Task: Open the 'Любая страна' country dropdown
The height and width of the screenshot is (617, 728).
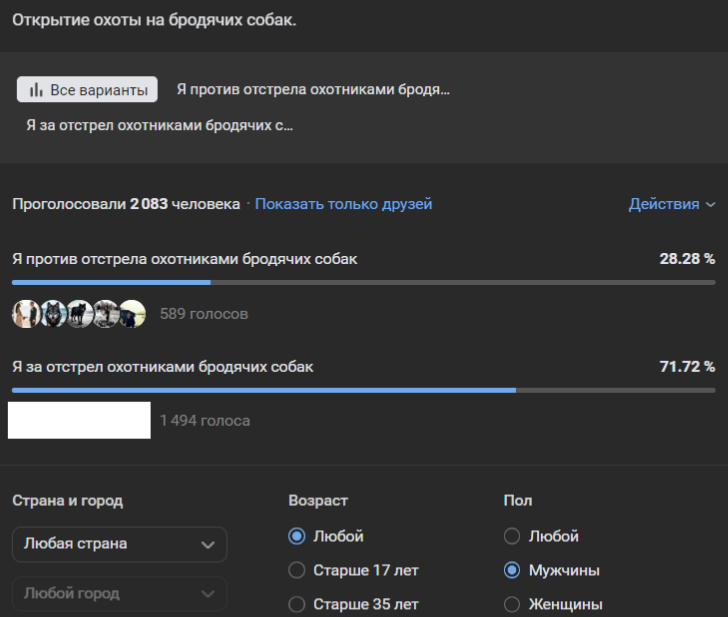Action: click(119, 544)
